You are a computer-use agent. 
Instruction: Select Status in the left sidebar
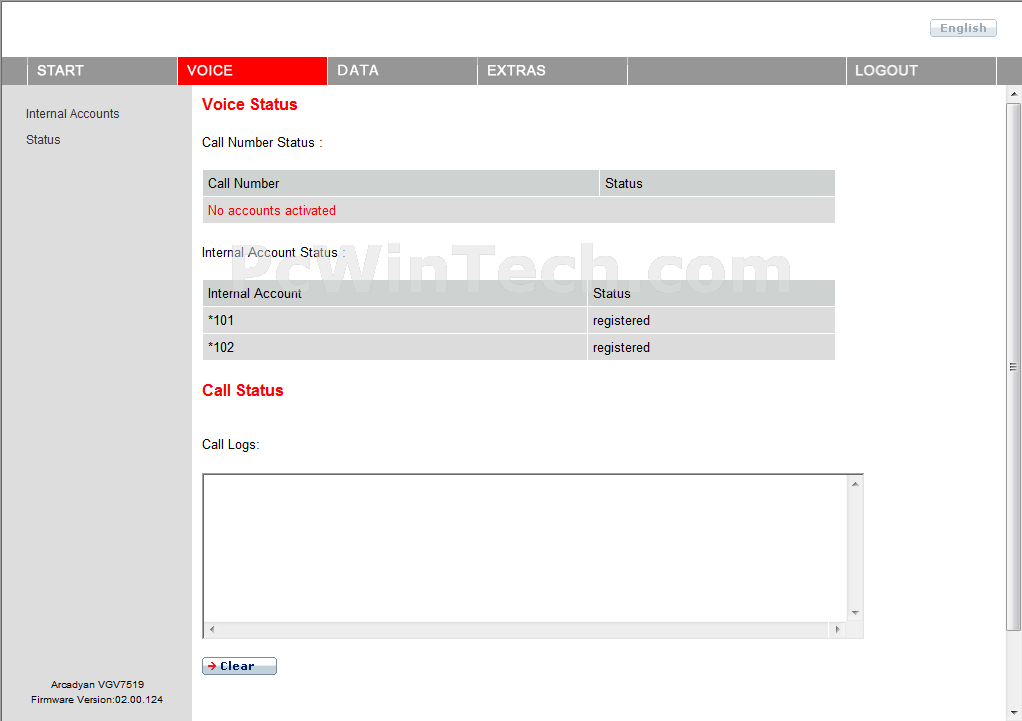point(43,140)
